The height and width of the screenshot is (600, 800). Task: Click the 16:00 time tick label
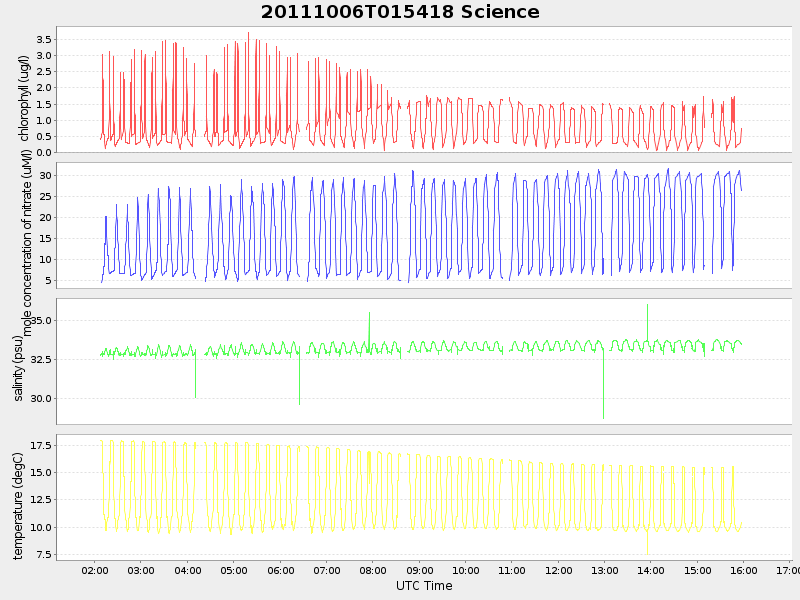coord(743,570)
